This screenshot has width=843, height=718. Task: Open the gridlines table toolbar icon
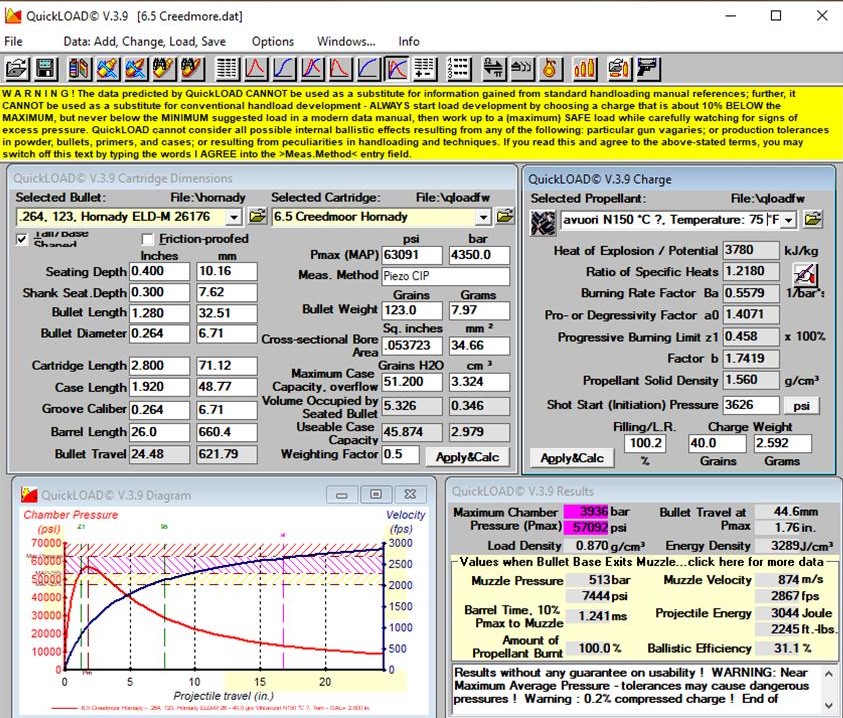click(x=227, y=69)
